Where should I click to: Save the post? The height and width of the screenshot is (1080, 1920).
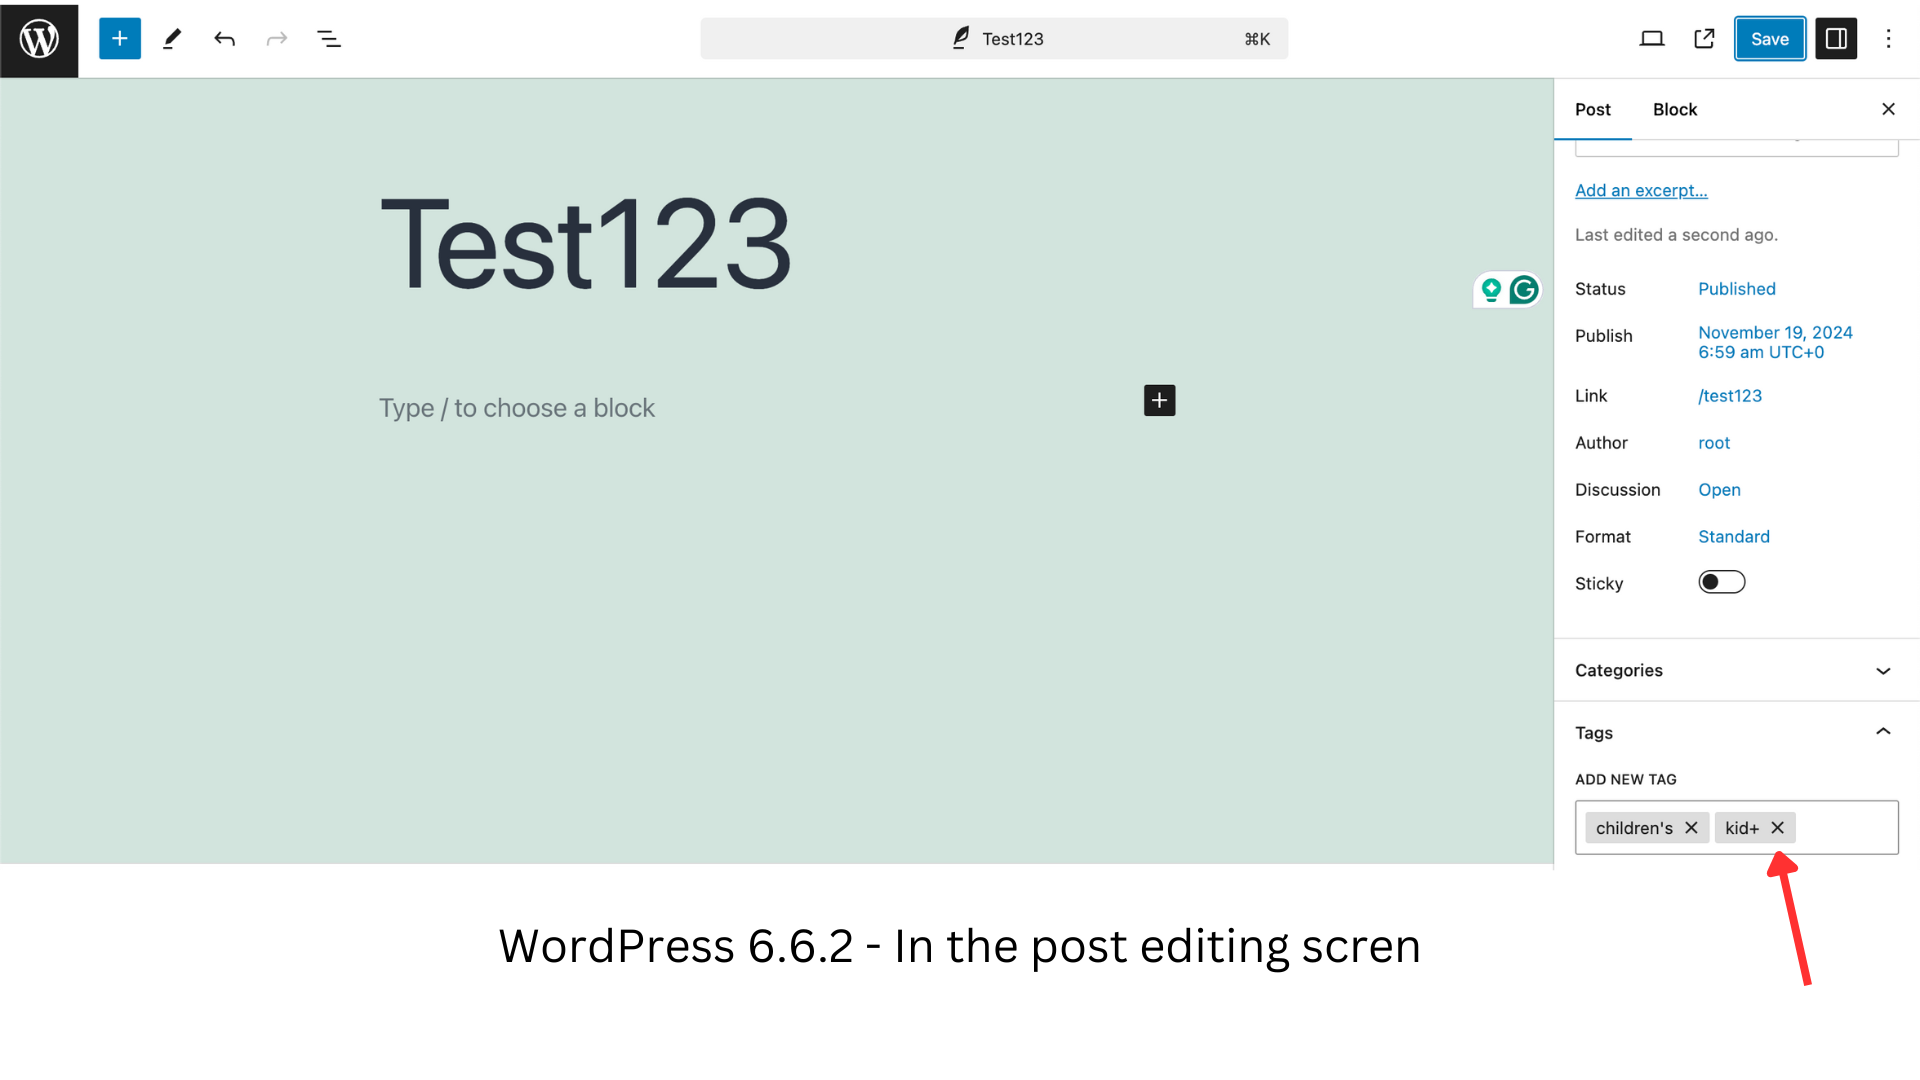[x=1770, y=39]
